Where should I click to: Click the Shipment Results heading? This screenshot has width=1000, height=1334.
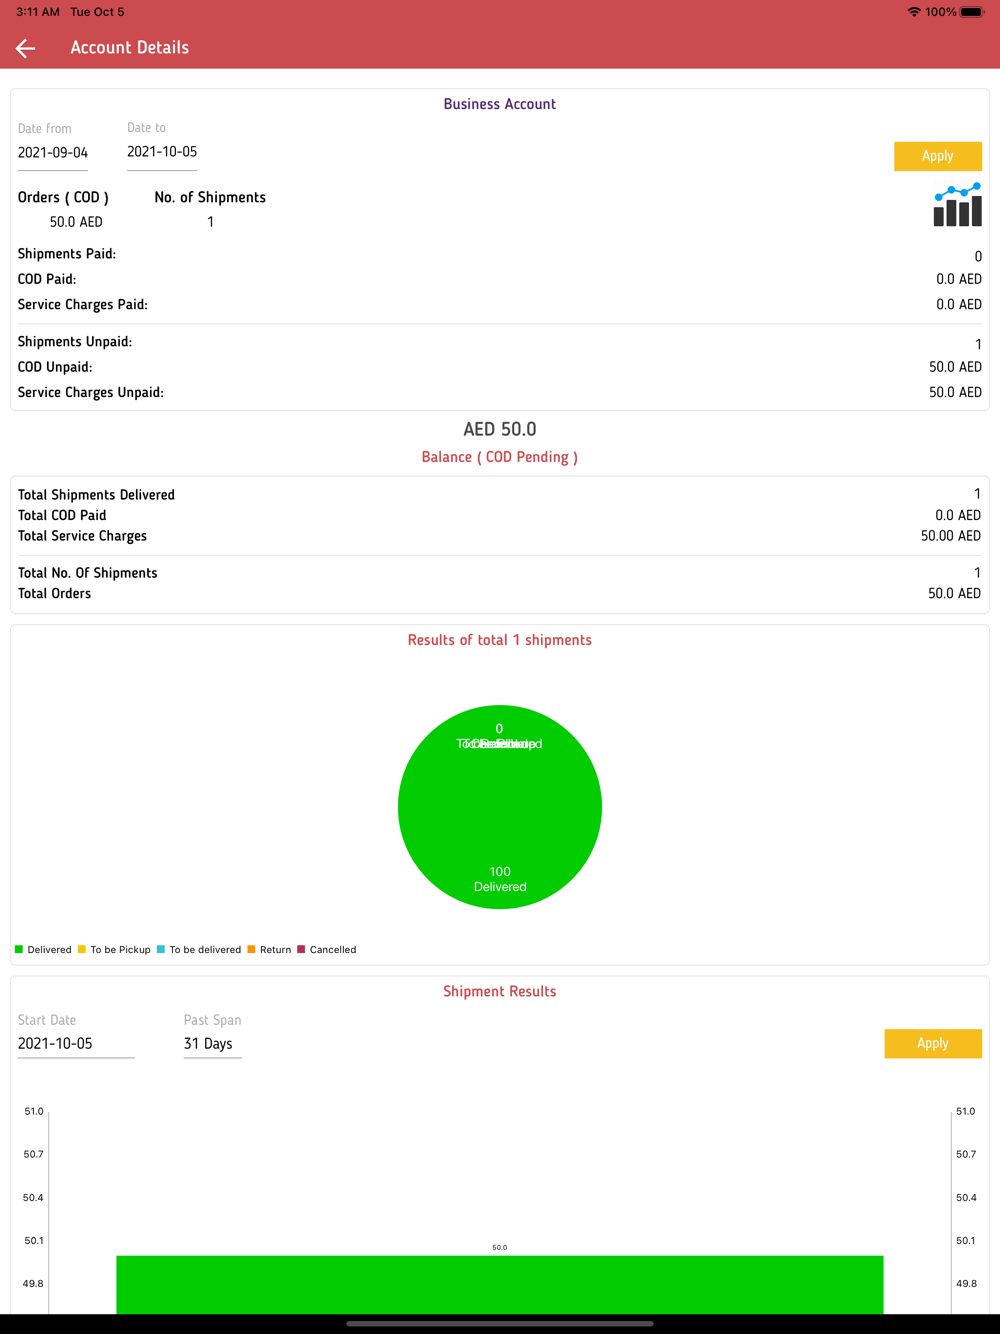coord(500,992)
